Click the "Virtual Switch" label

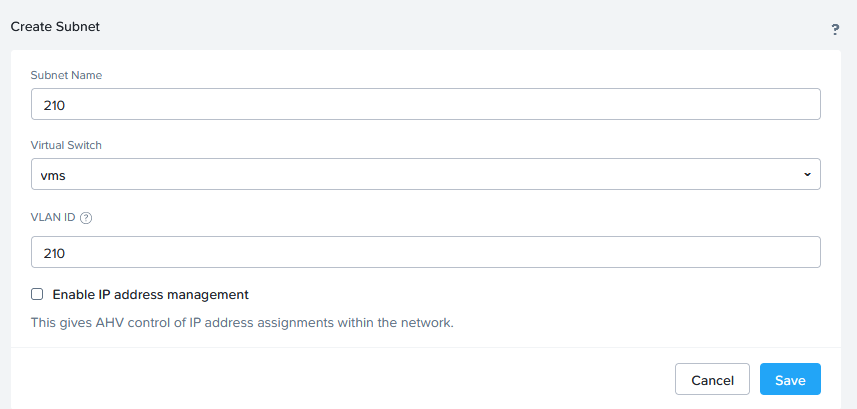[x=66, y=145]
